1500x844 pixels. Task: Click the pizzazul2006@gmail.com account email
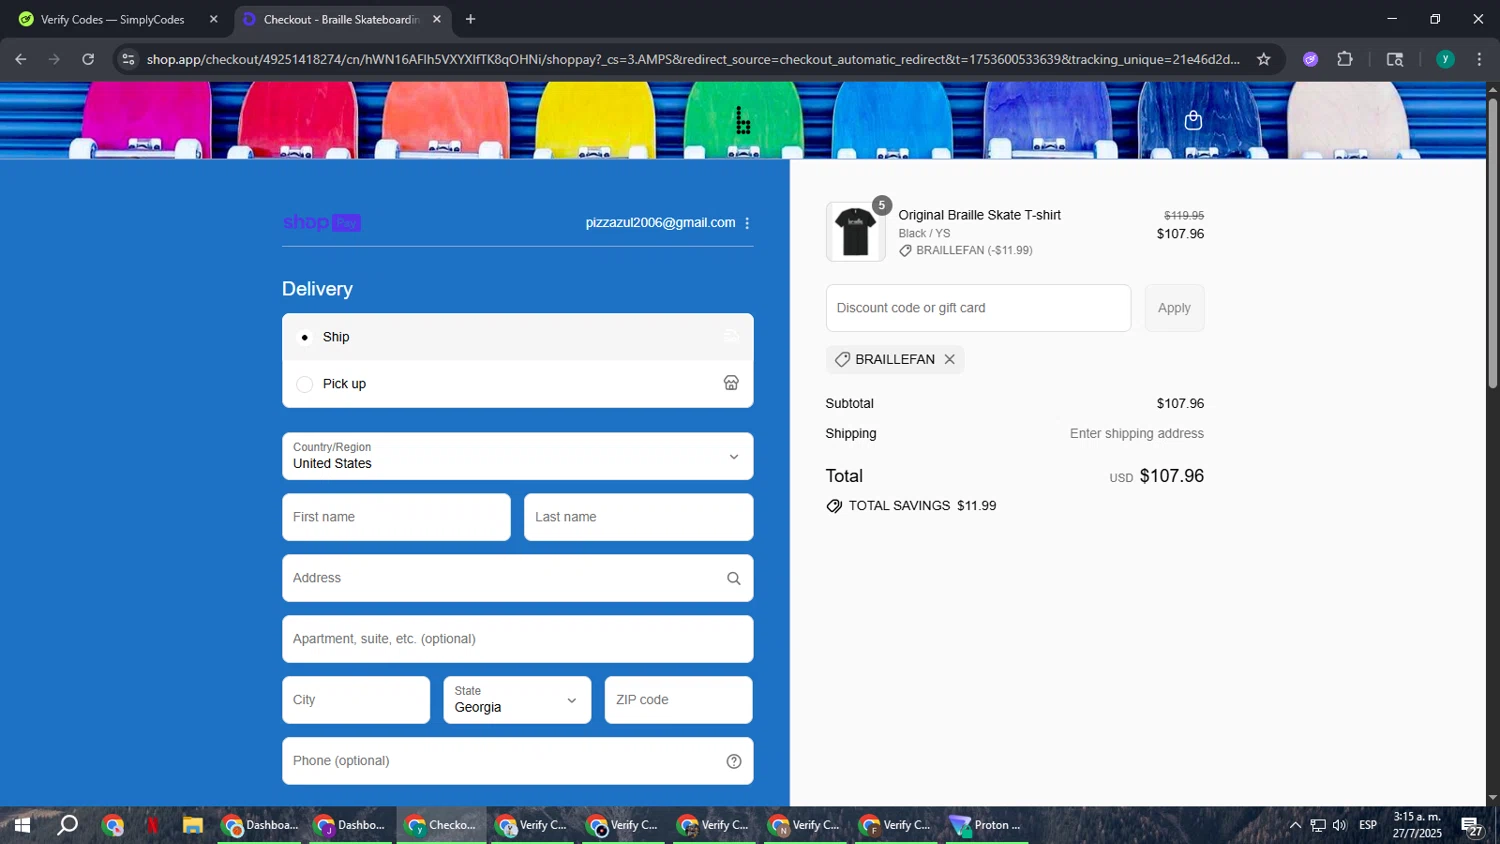660,223
